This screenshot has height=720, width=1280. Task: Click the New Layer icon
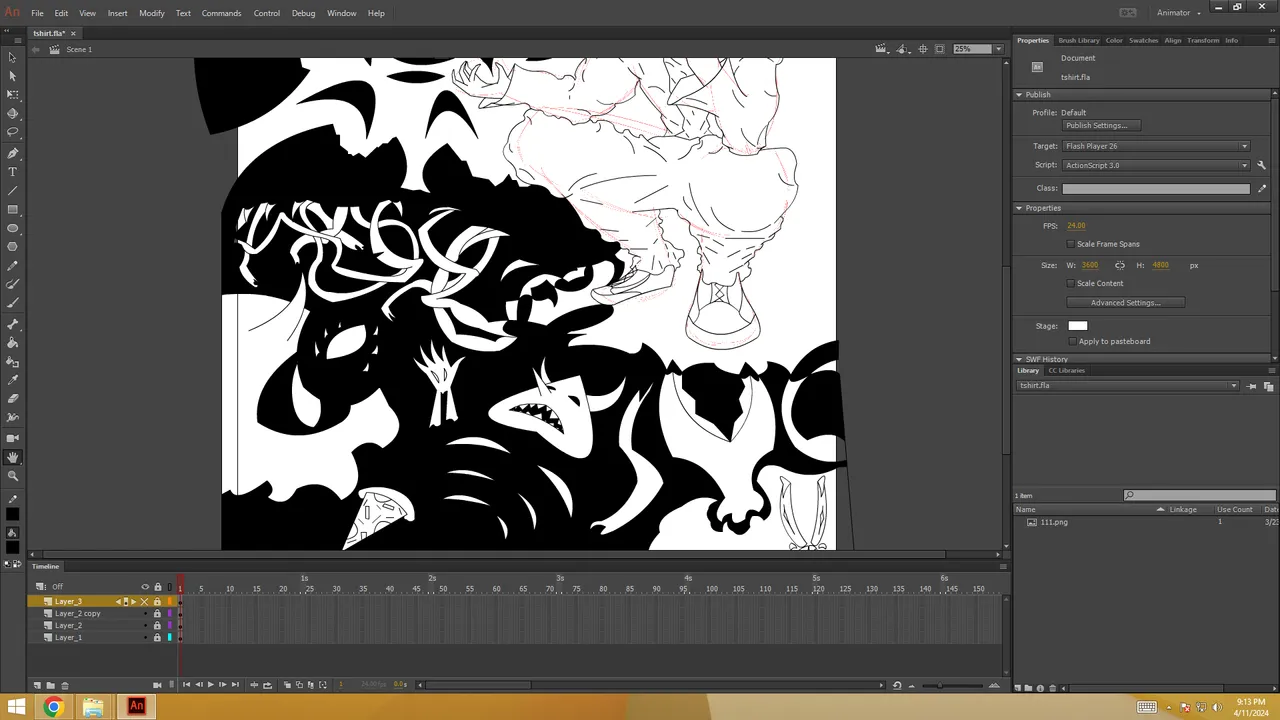[37, 685]
